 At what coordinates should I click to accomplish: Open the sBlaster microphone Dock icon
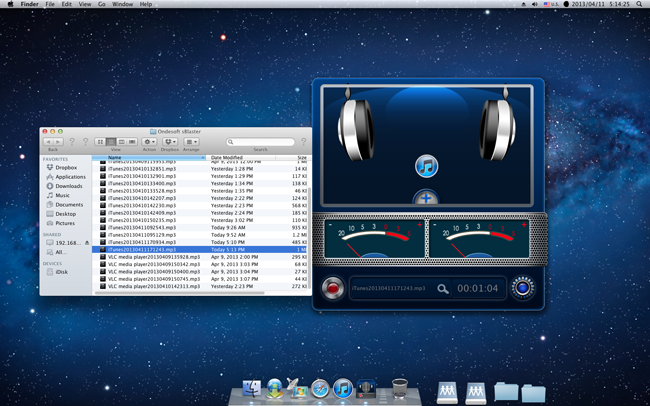366,389
